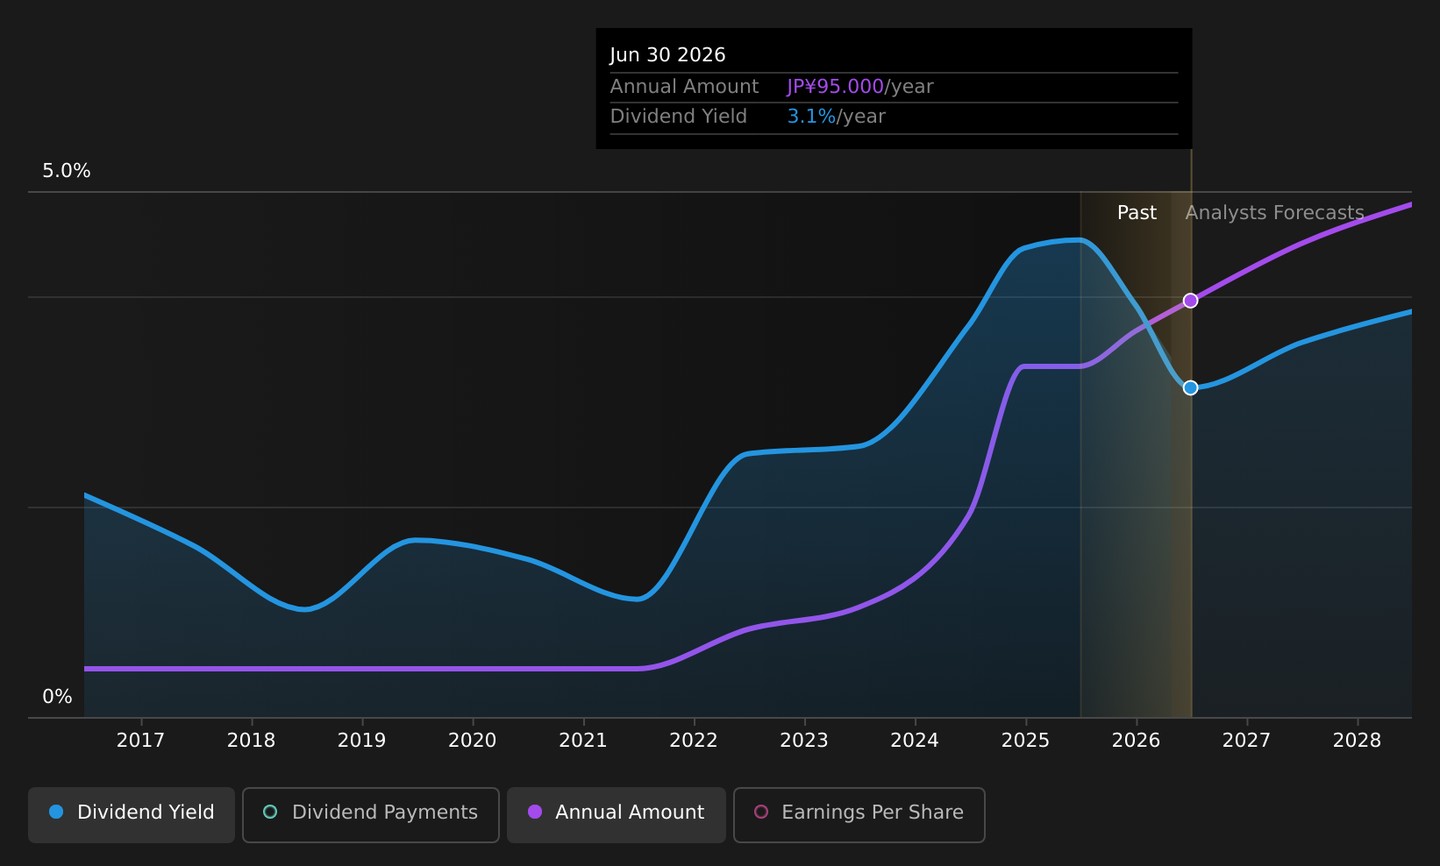Click the 2028 x-axis year label
1440x866 pixels.
1357,740
